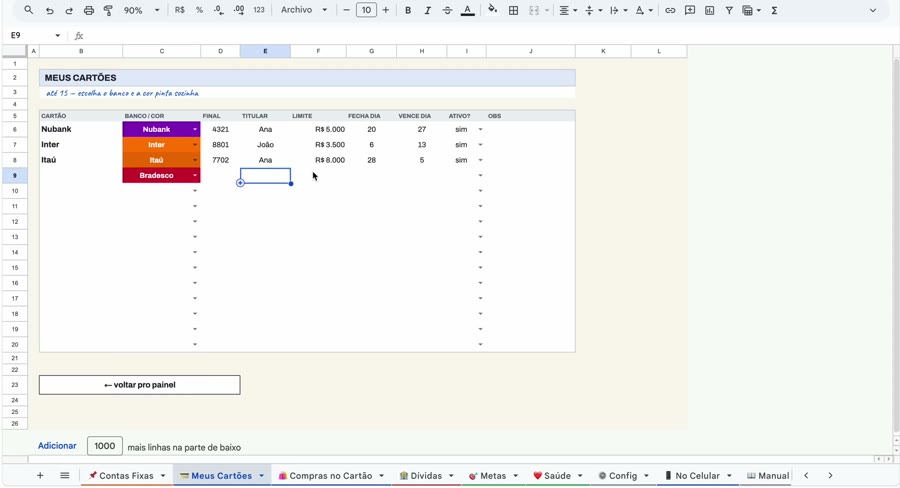The height and width of the screenshot is (488, 900).
Task: Format as percent
Action: coord(199,10)
